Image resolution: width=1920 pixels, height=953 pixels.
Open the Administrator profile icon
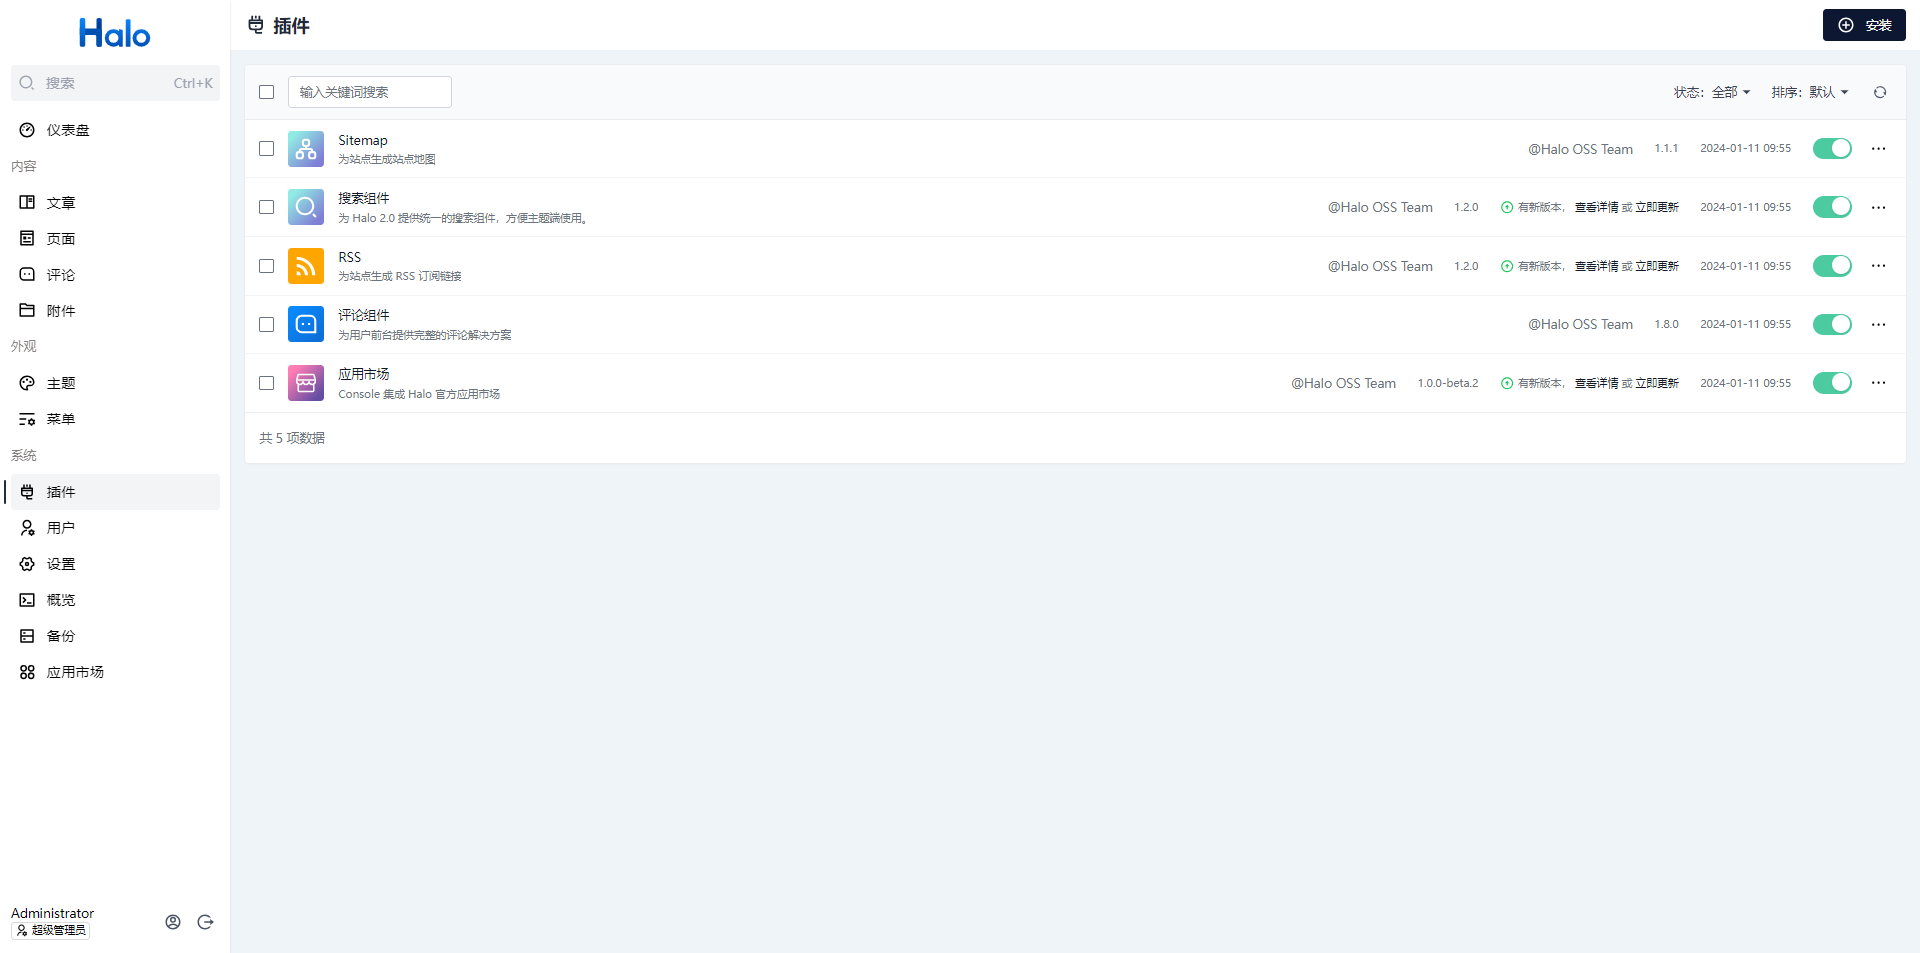[x=173, y=922]
